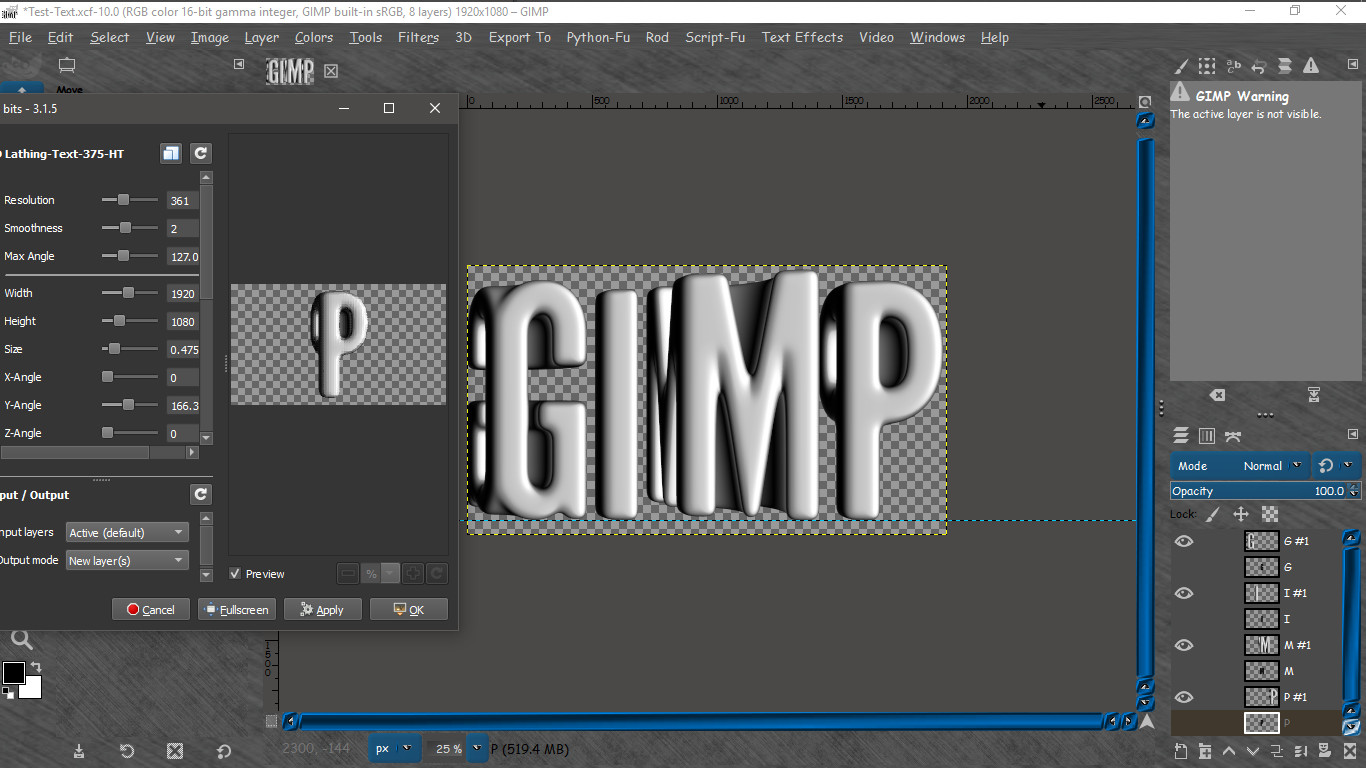Close the GIMP image tab
The width and height of the screenshot is (1366, 768).
pyautogui.click(x=332, y=71)
